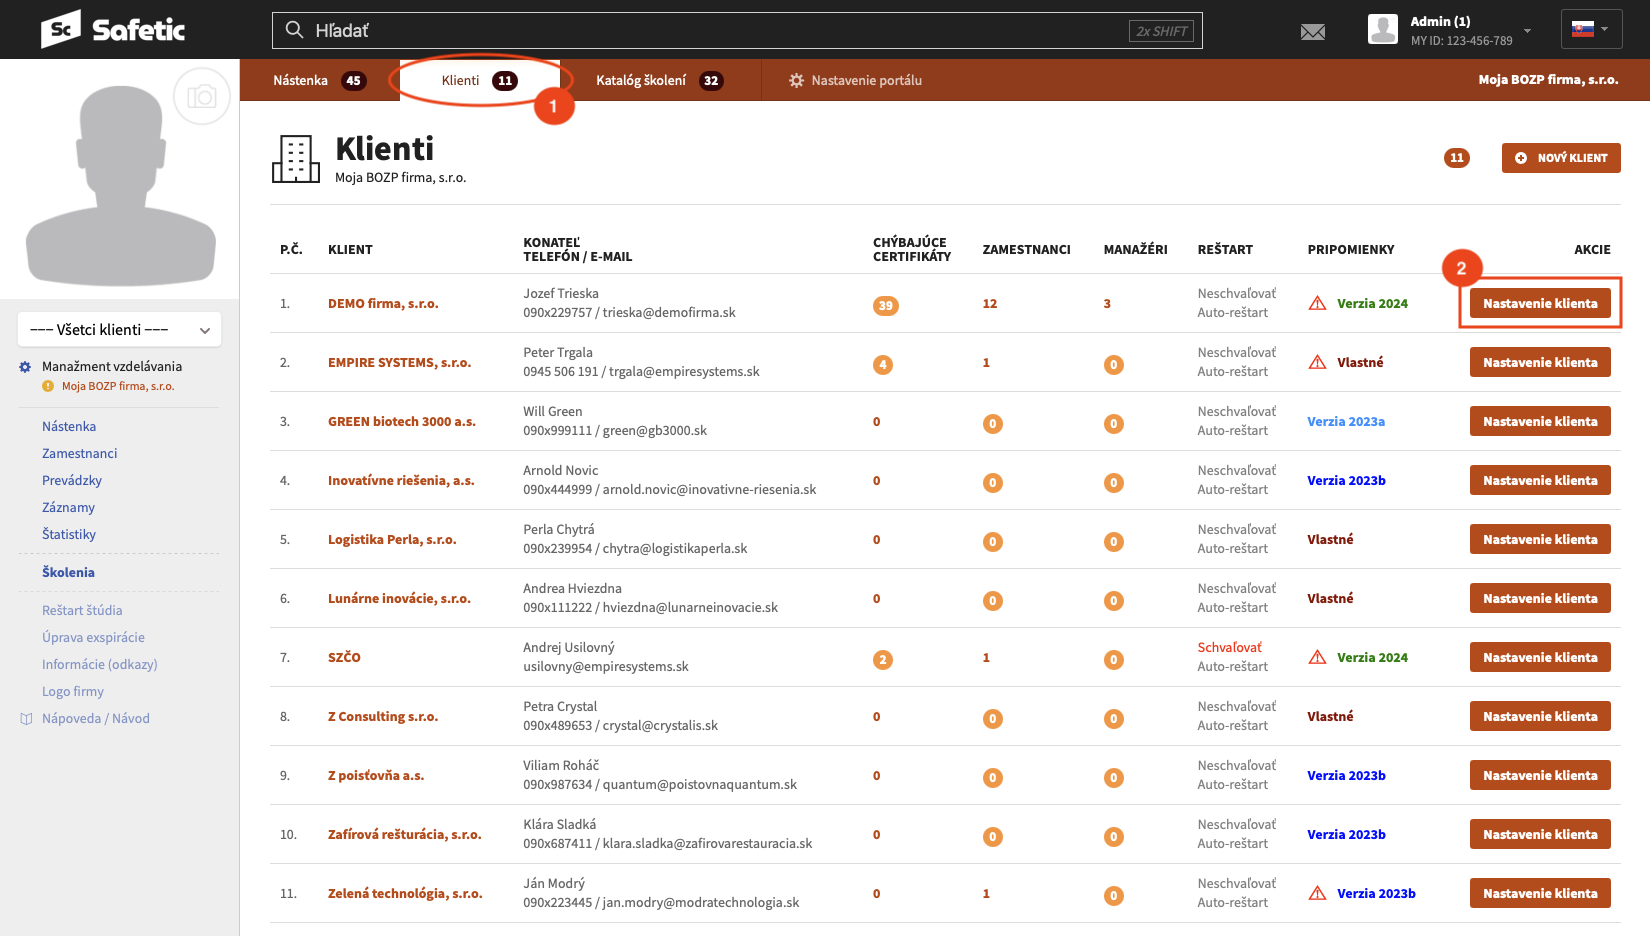Screen dimensions: 1650x936
Task: Focus the Hľadať search field
Action: point(737,30)
